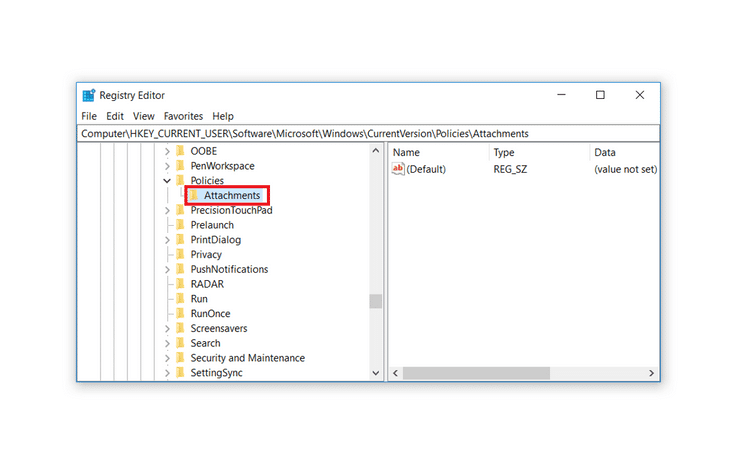
Task: Click the Registry Editor app icon in title bar
Action: click(88, 95)
